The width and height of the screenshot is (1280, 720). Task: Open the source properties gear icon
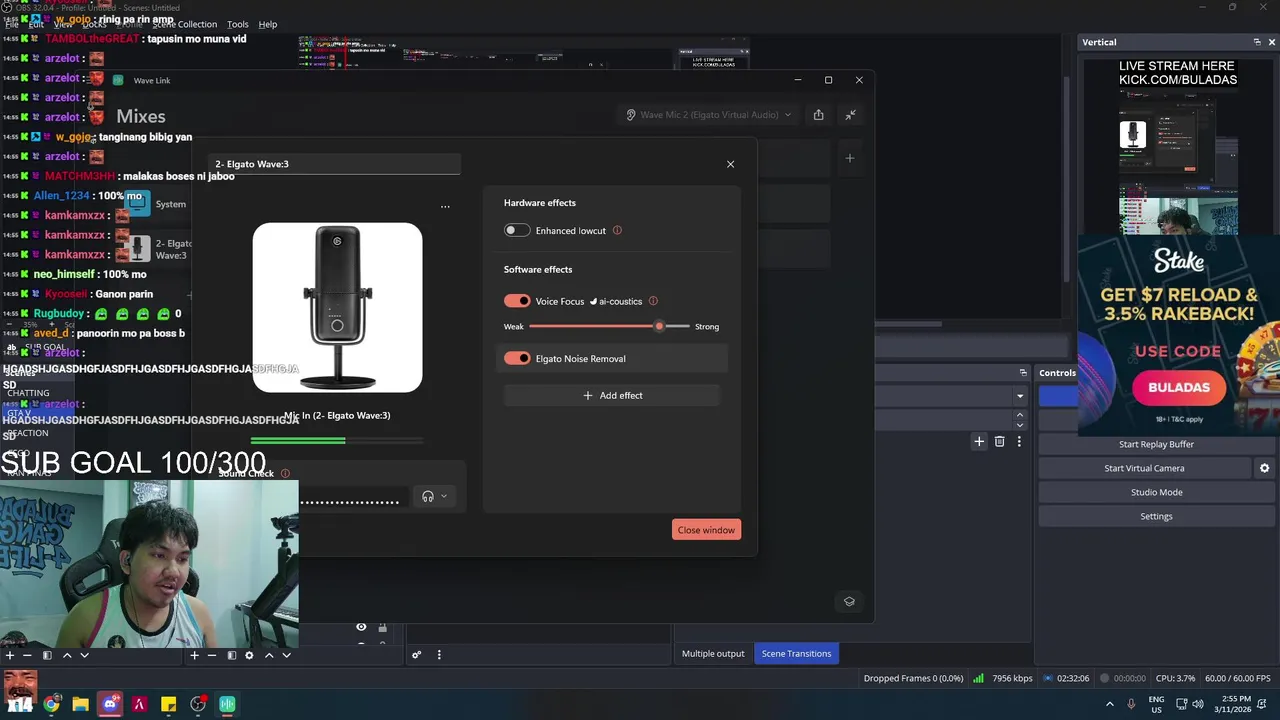pos(249,655)
